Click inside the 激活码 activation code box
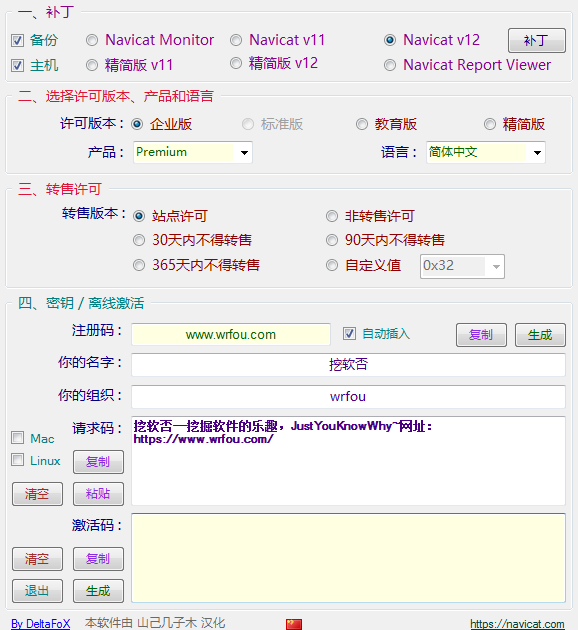 click(348, 558)
